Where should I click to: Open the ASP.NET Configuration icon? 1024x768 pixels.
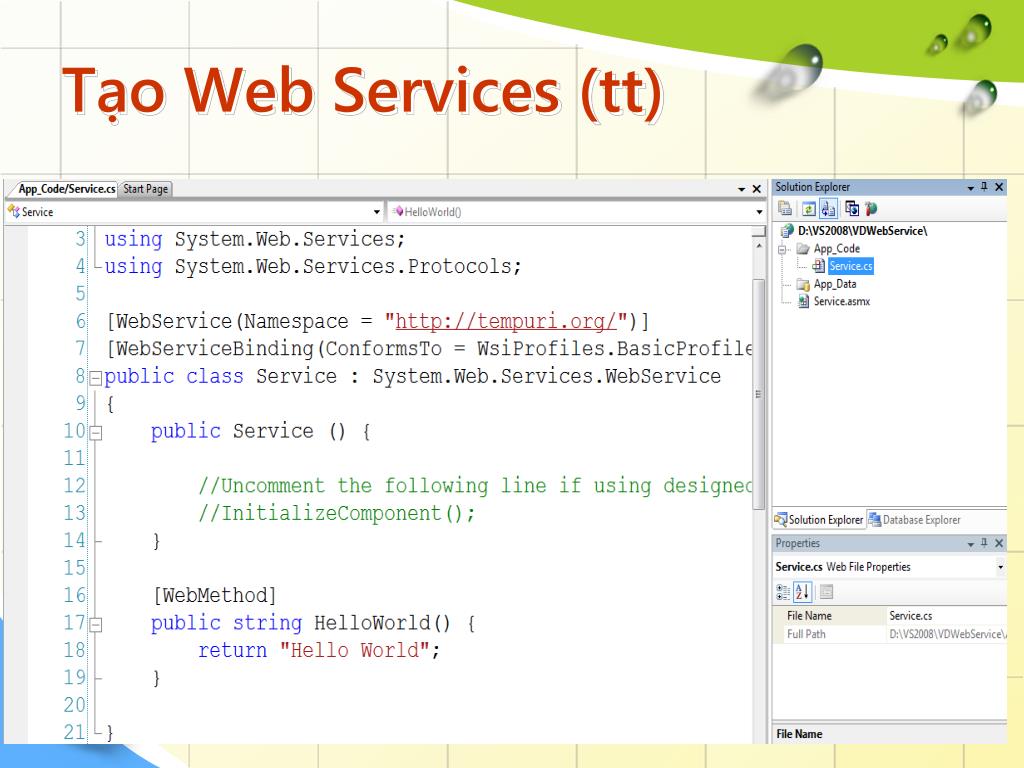coord(871,208)
